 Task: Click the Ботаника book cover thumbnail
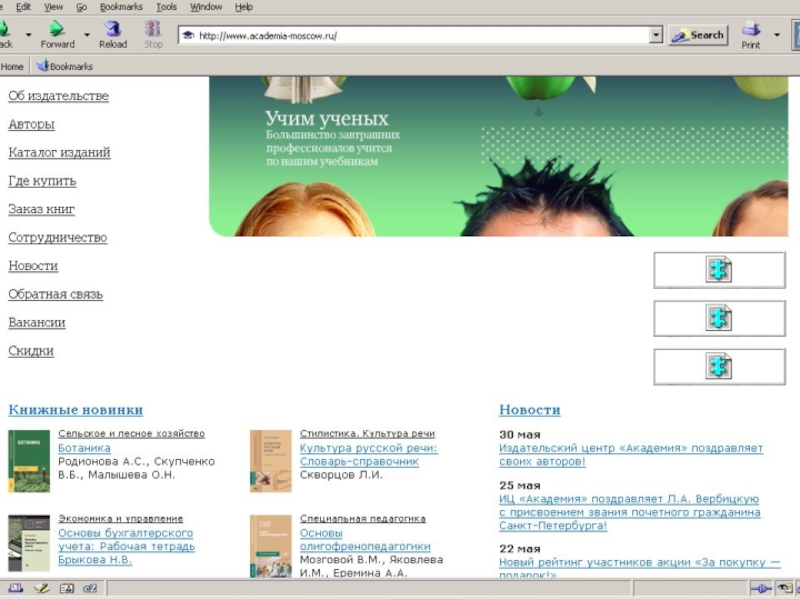pos(29,461)
